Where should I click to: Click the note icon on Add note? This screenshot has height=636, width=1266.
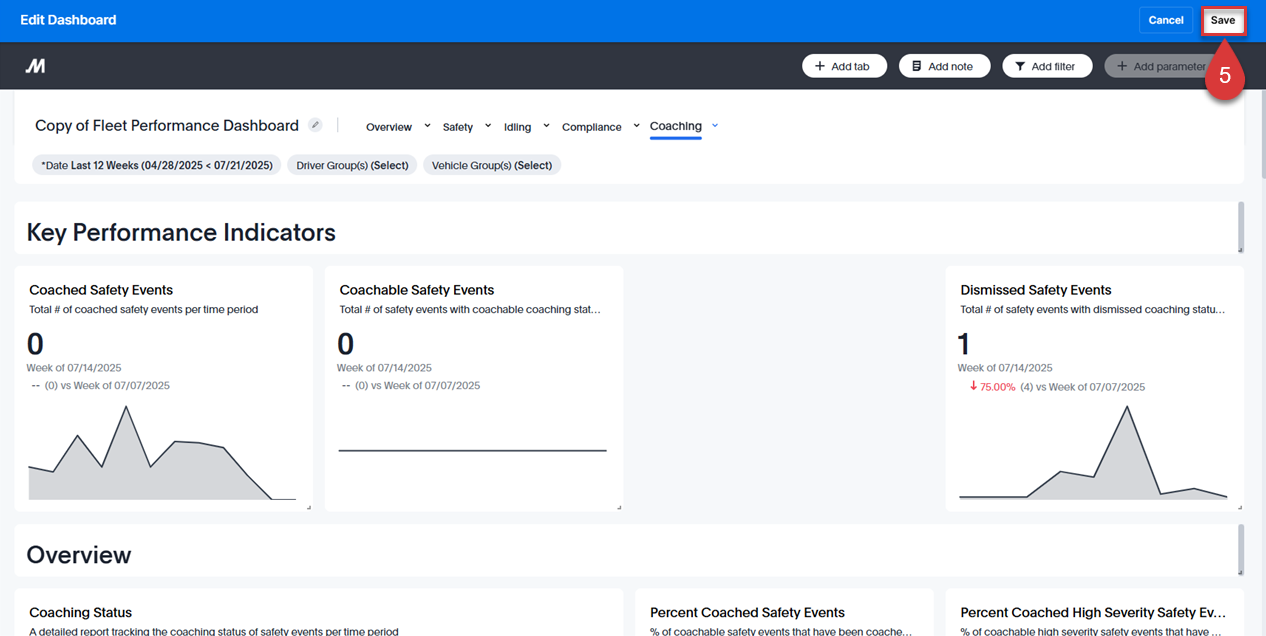point(917,65)
